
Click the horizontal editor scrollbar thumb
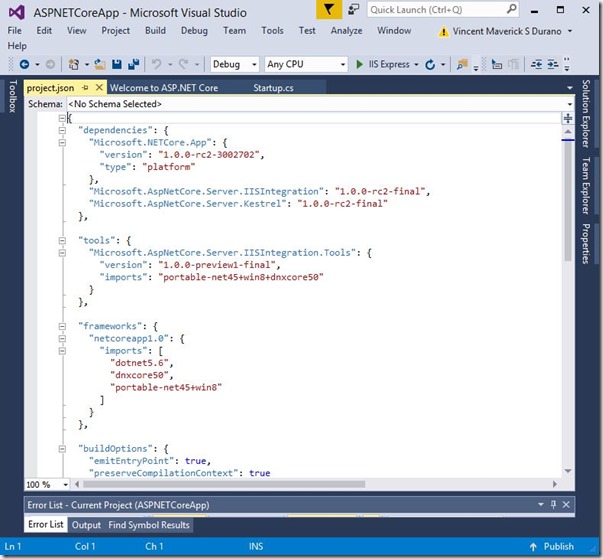[224, 484]
